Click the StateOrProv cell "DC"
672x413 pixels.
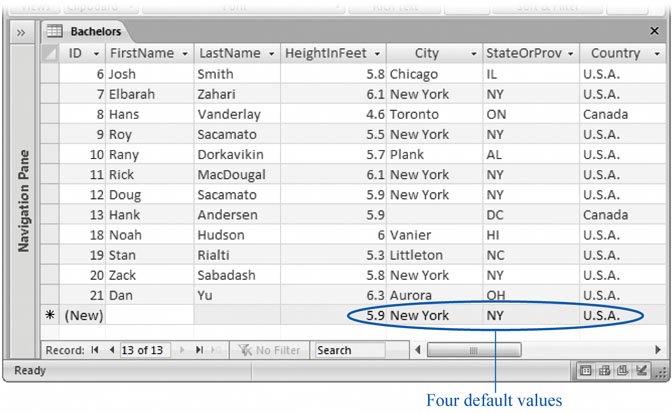click(531, 215)
